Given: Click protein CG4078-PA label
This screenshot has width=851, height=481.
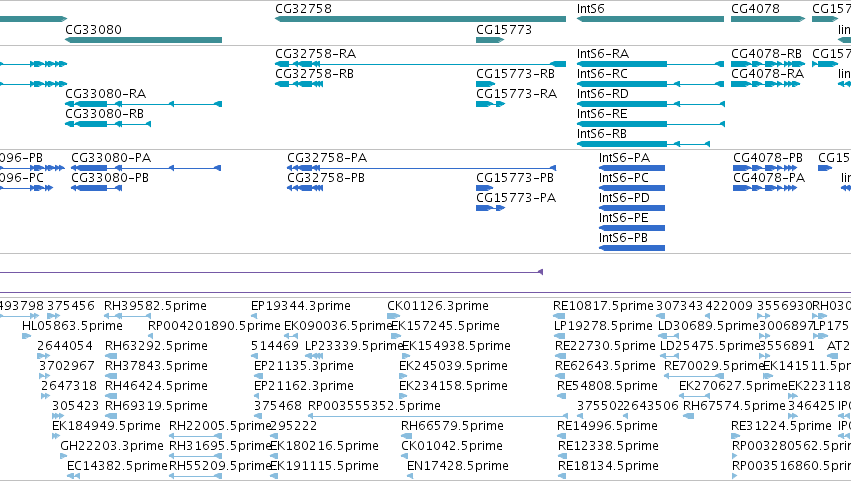Looking at the screenshot, I should (x=769, y=178).
